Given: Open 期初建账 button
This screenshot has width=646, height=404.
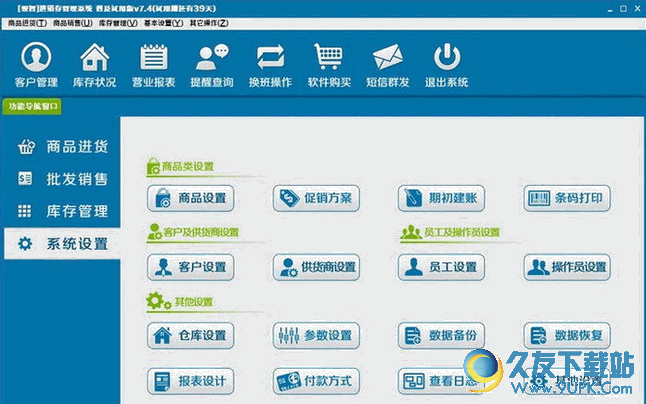Looking at the screenshot, I should pyautogui.click(x=441, y=198).
